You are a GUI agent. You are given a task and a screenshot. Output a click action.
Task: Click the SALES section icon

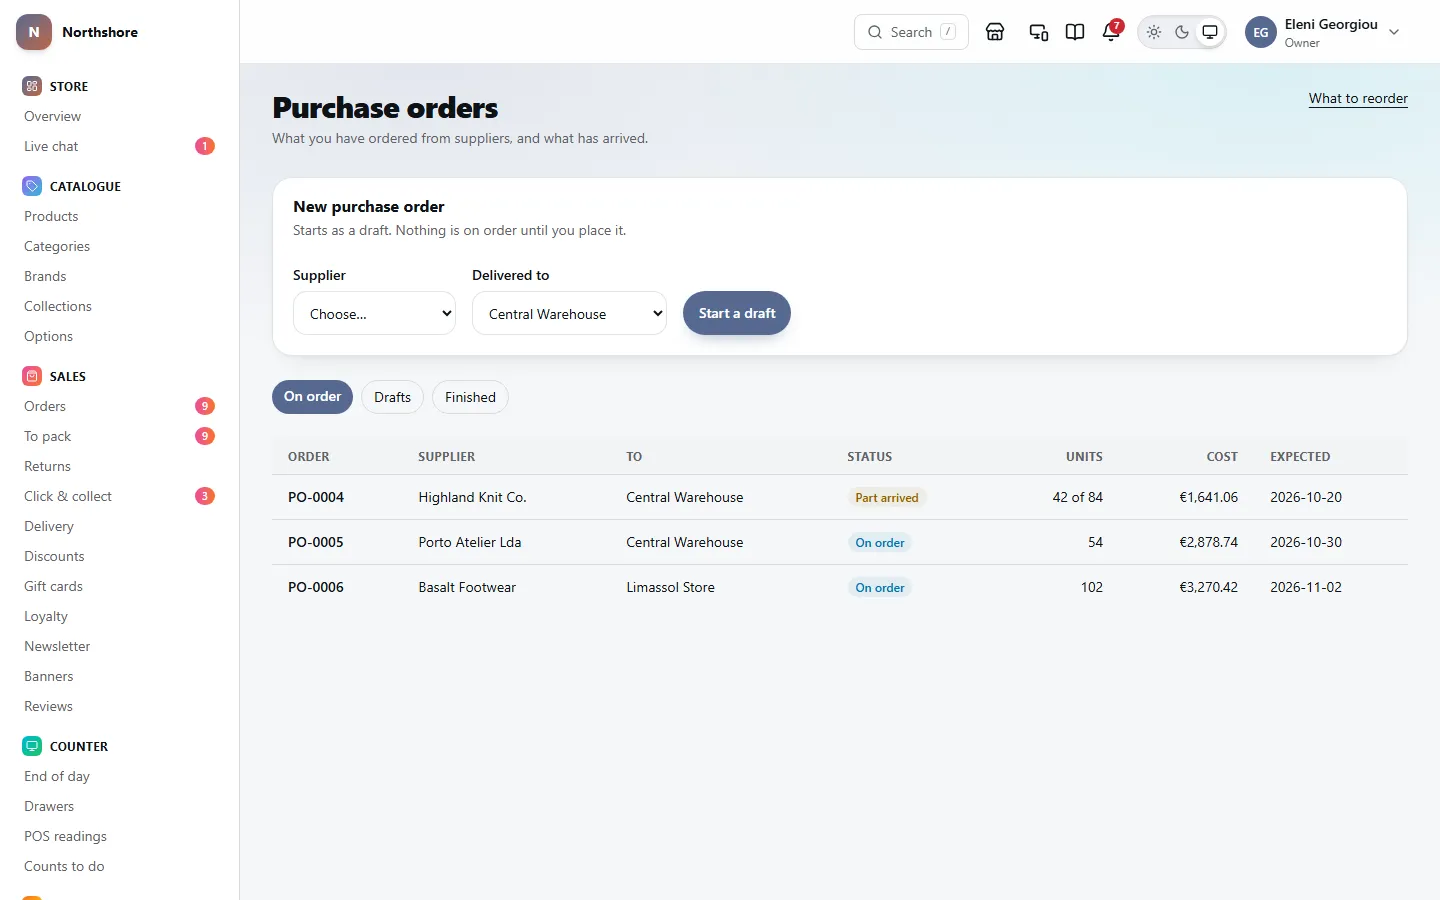coord(32,376)
